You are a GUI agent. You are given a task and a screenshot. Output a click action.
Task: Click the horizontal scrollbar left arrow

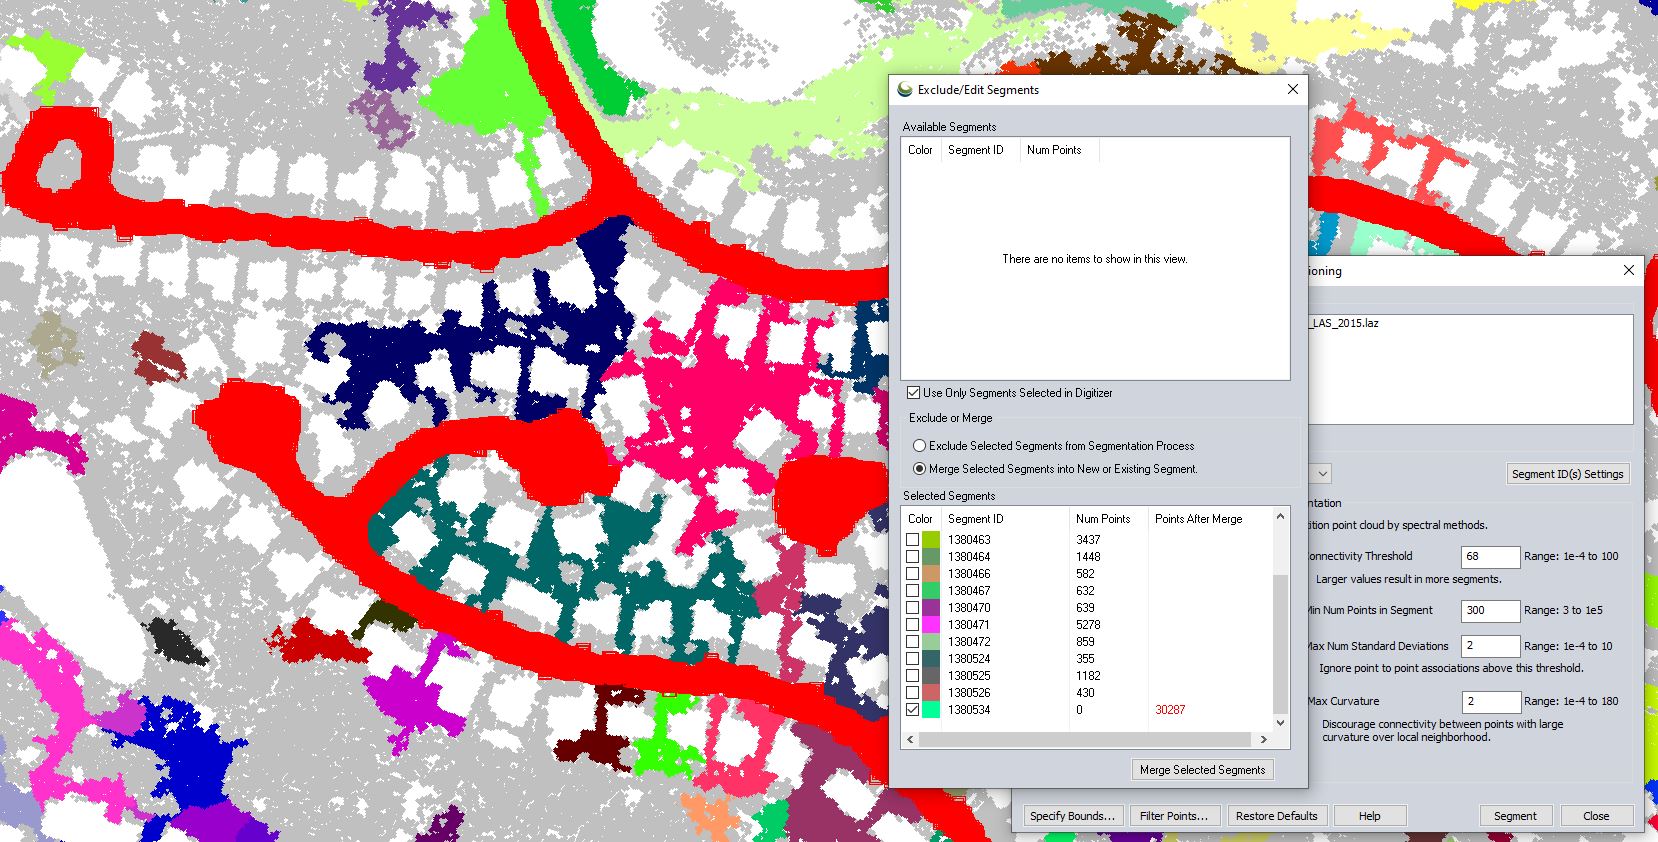point(910,740)
